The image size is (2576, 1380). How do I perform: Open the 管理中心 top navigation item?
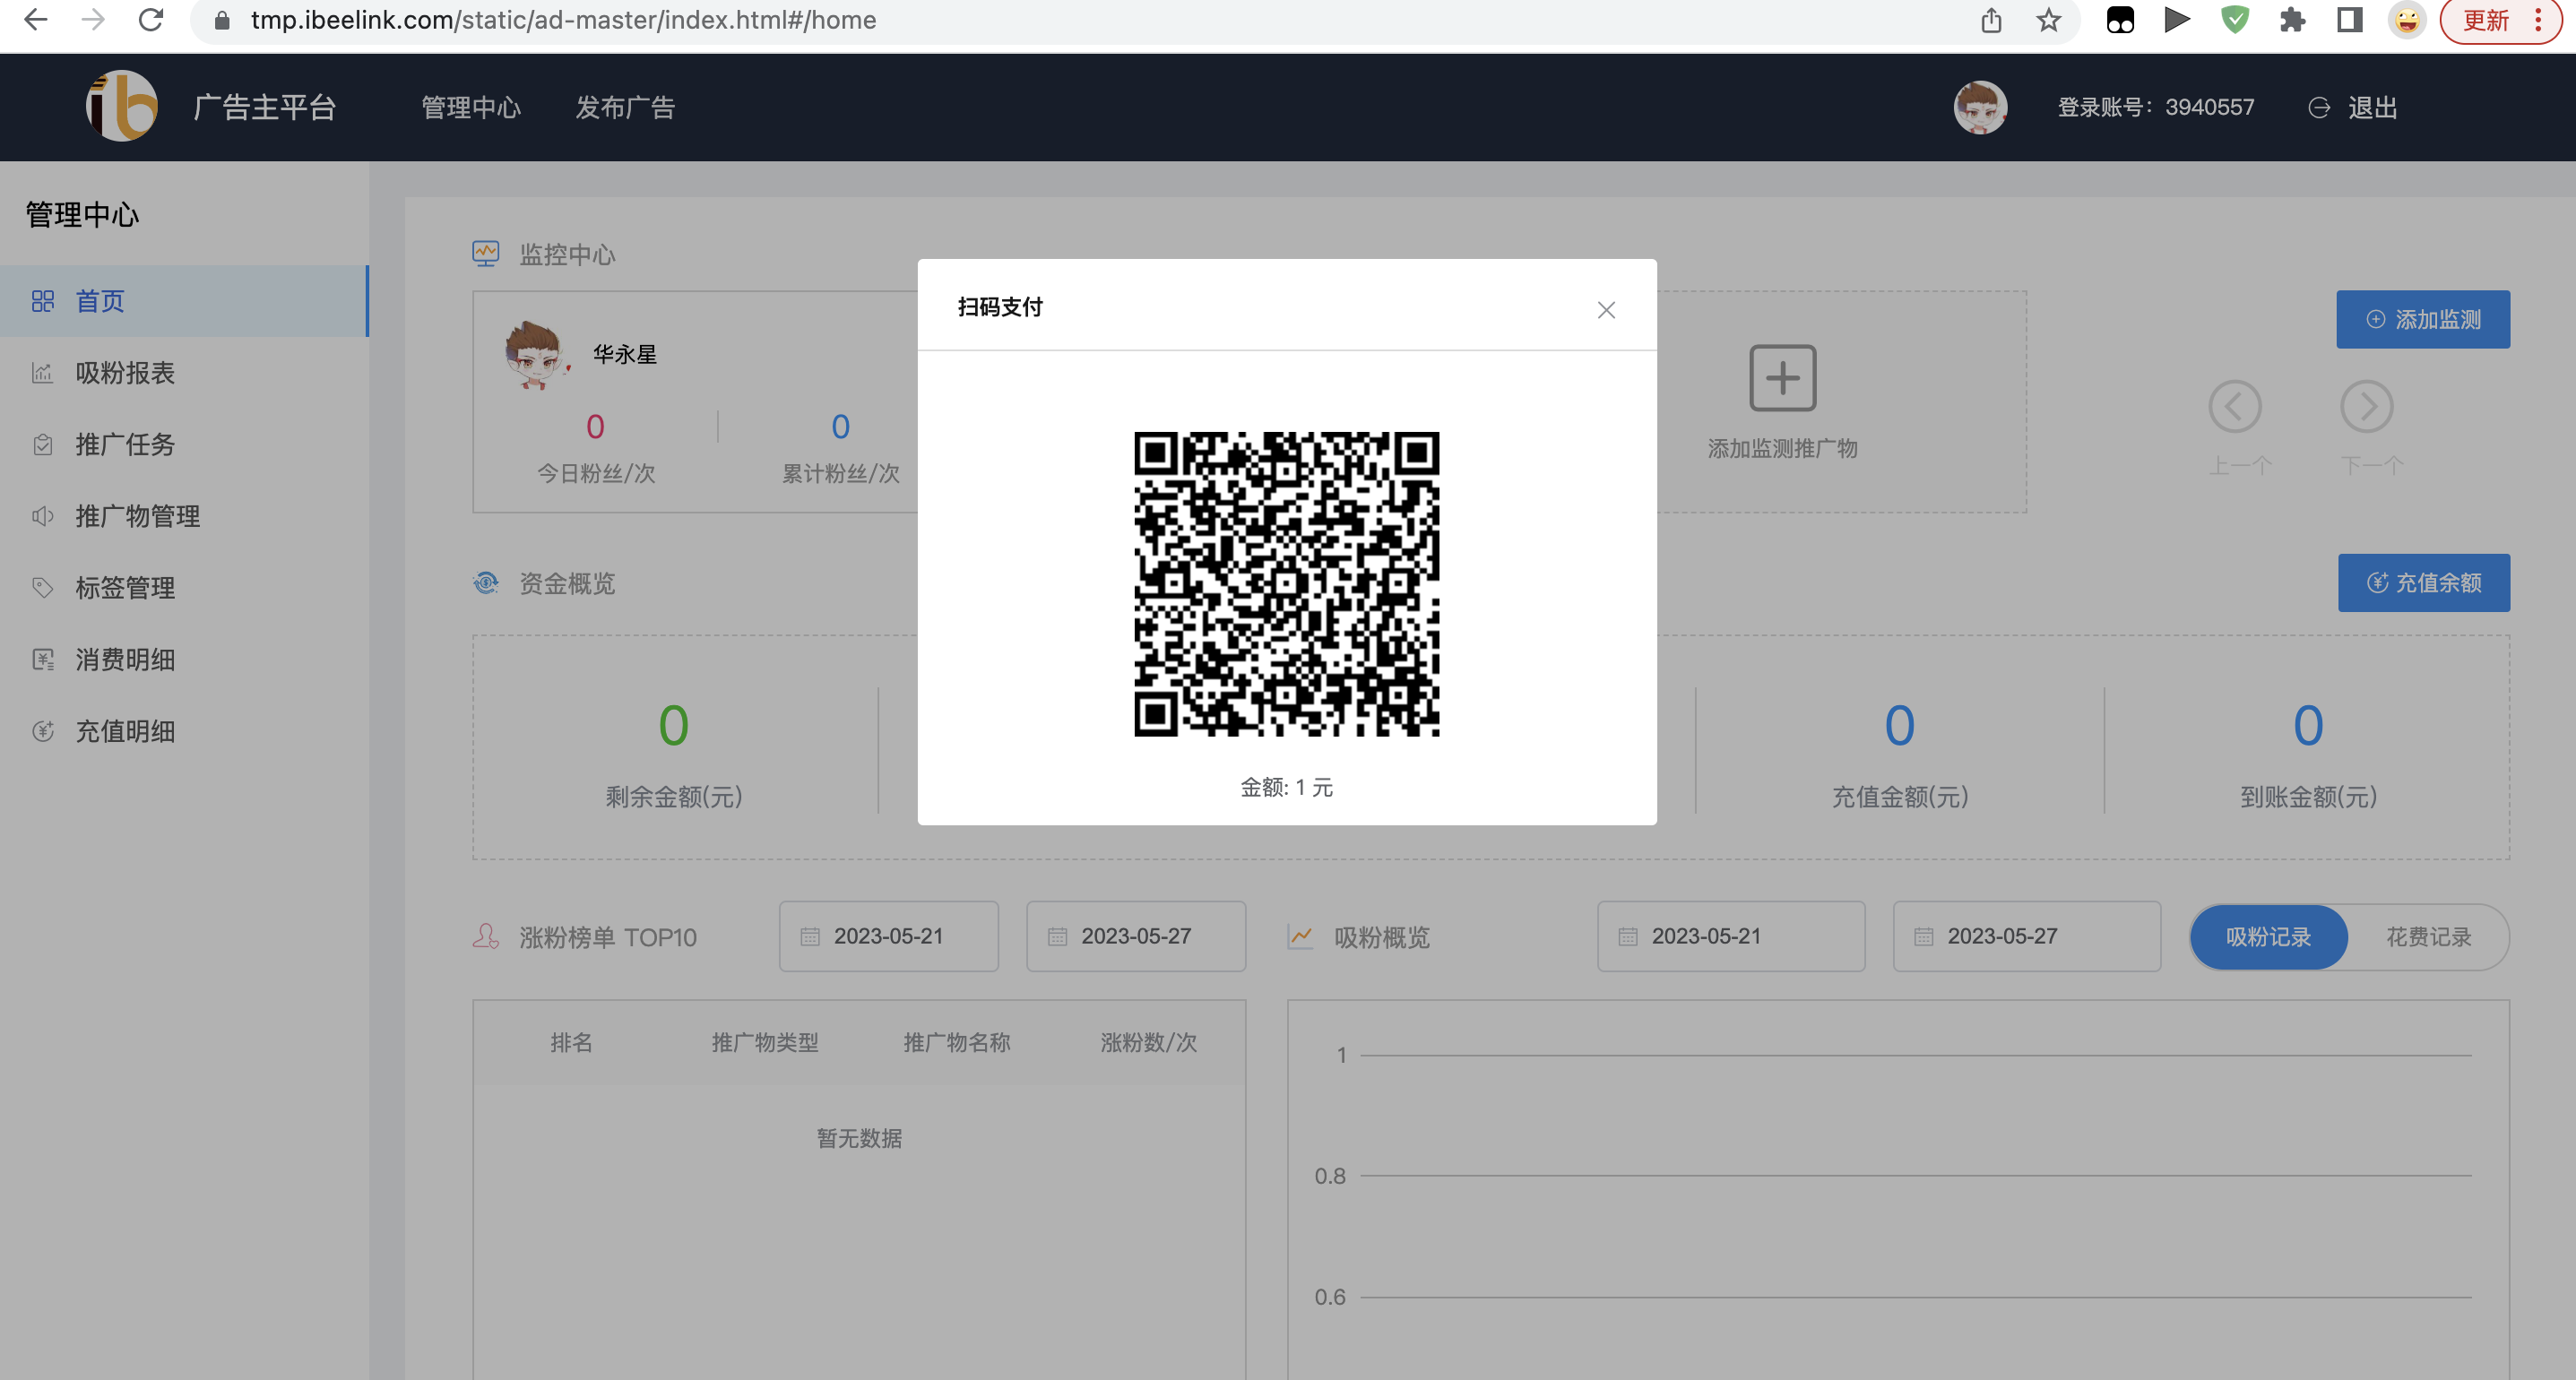click(471, 107)
